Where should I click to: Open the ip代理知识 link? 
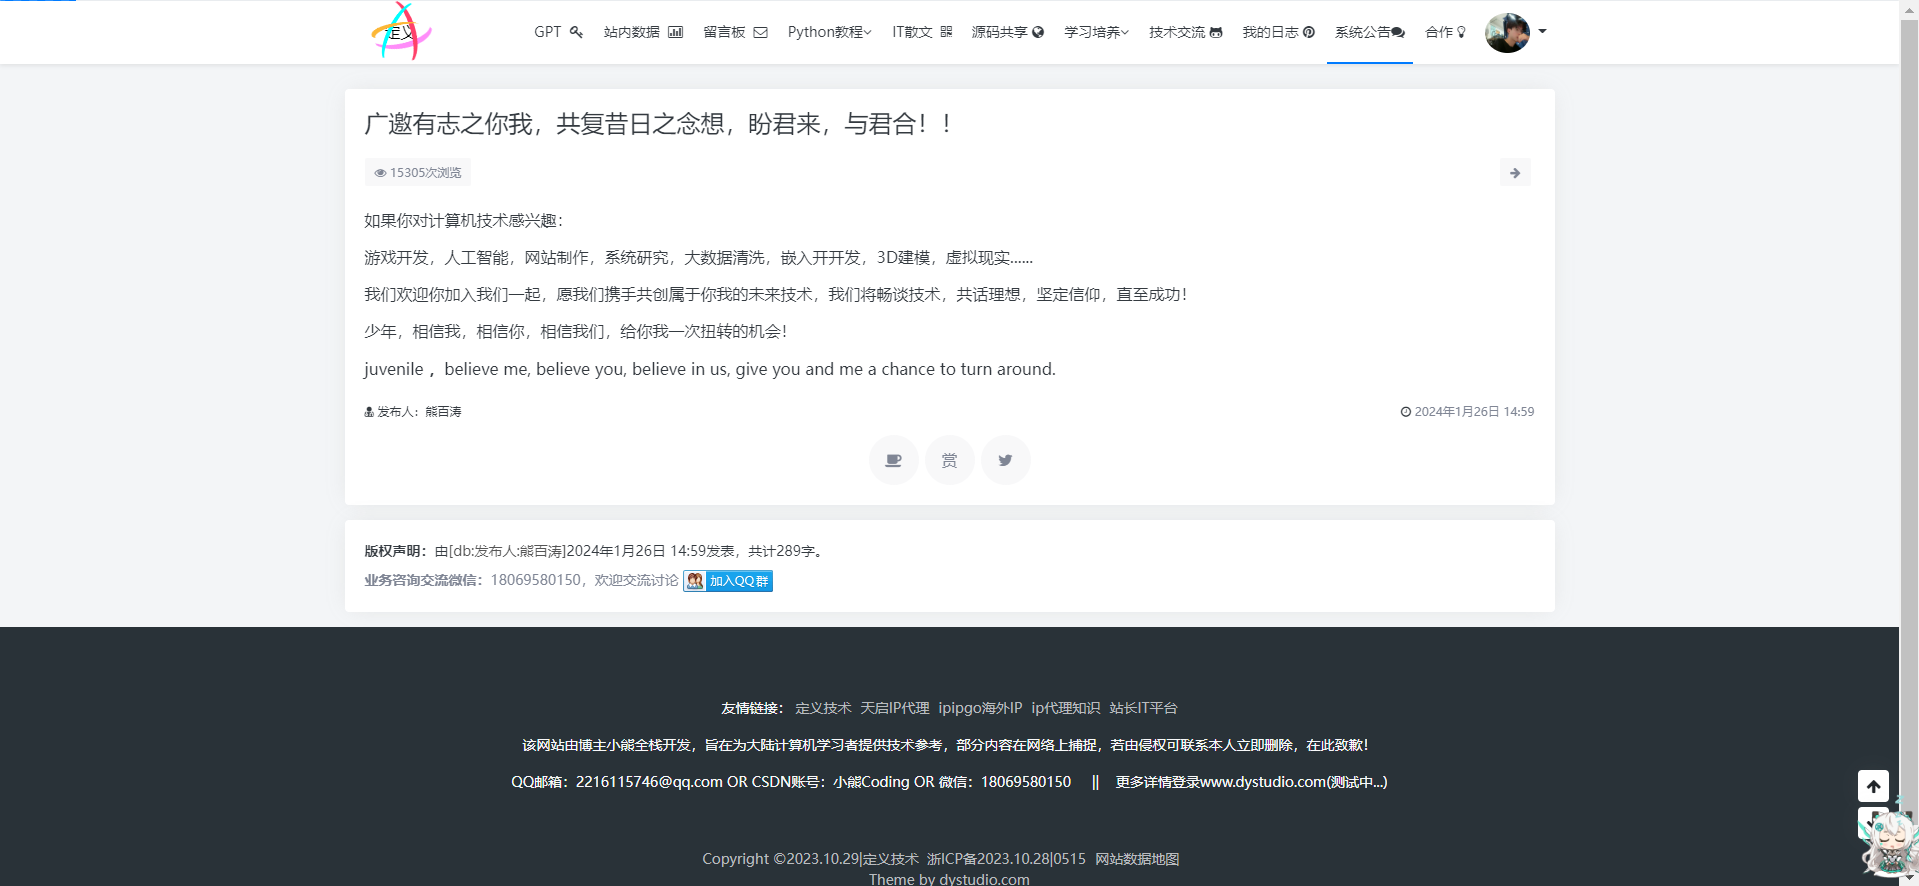[1066, 708]
